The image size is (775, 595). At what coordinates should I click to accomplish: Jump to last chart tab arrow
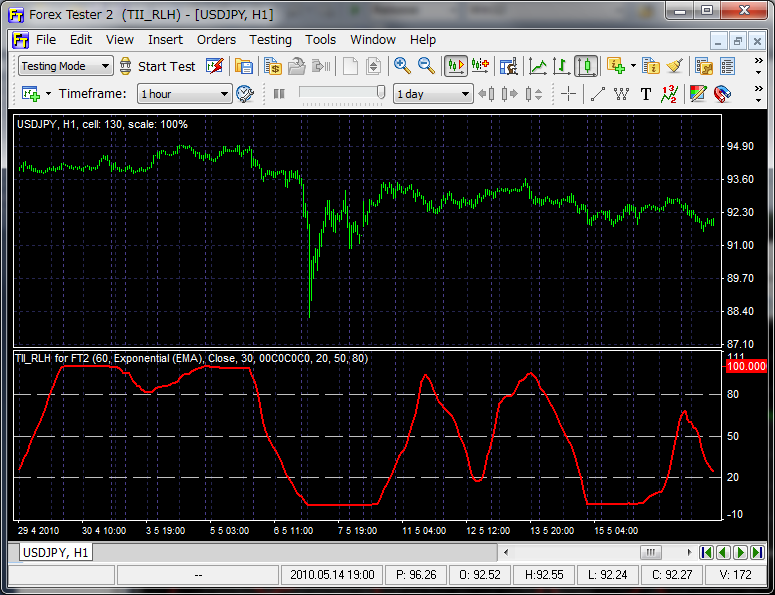tap(757, 552)
